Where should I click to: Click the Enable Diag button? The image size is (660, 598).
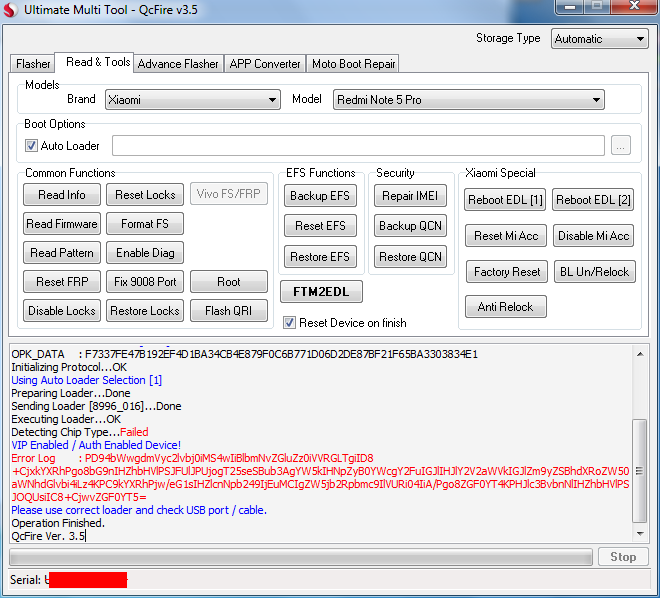pos(145,252)
